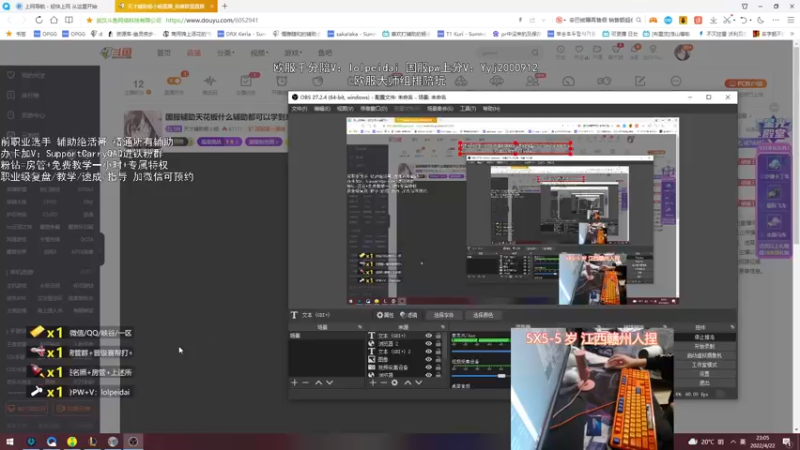This screenshot has height=450, width=800.
Task: Add a new source with the plus icon
Action: (372, 382)
